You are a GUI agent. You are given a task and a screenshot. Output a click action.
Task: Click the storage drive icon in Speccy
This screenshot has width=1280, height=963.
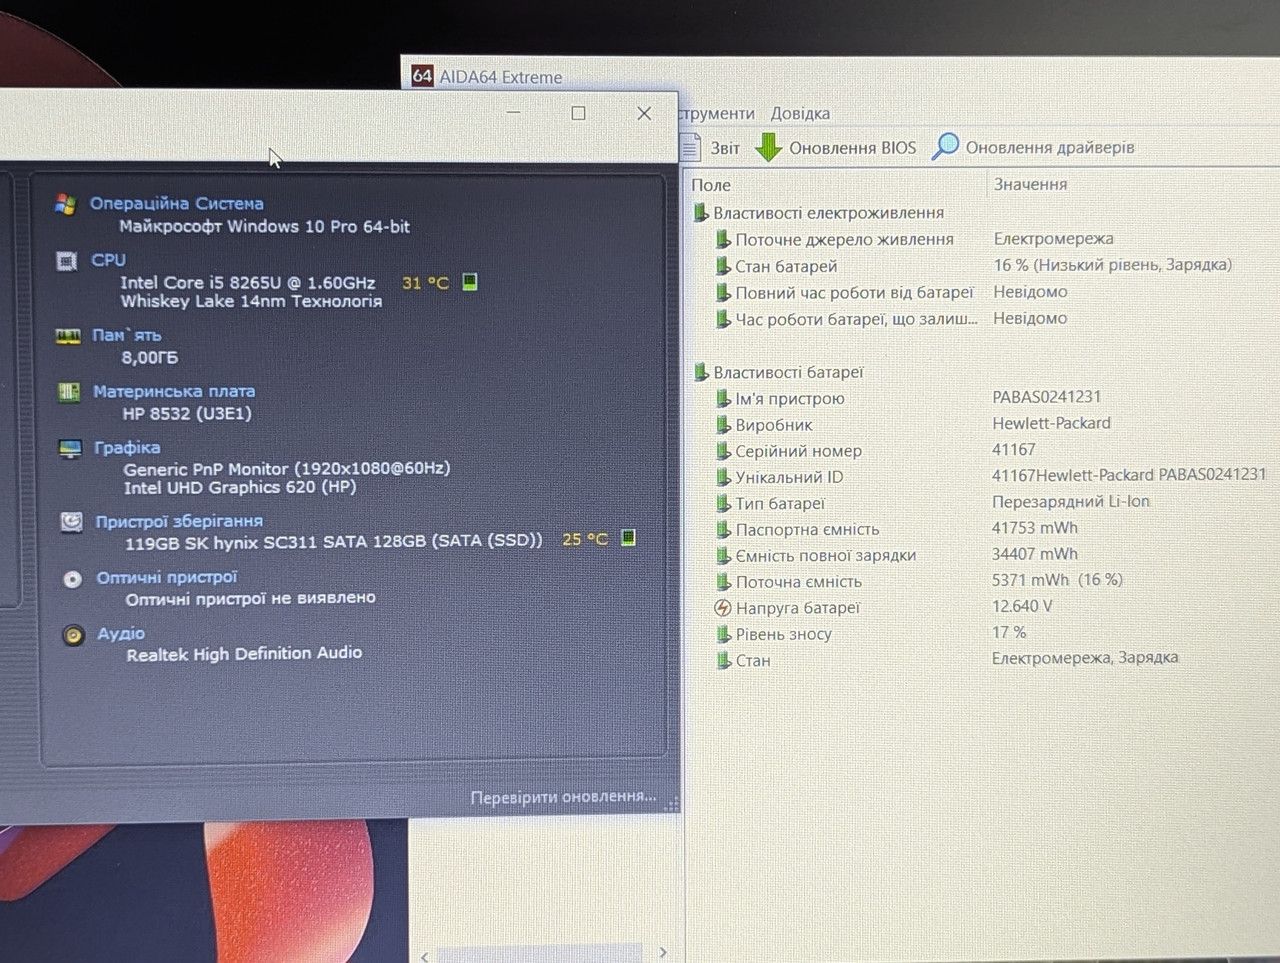[71, 522]
